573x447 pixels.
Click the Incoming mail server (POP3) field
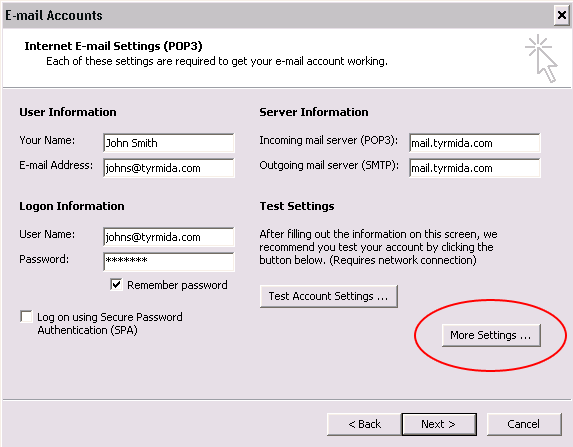tap(474, 143)
